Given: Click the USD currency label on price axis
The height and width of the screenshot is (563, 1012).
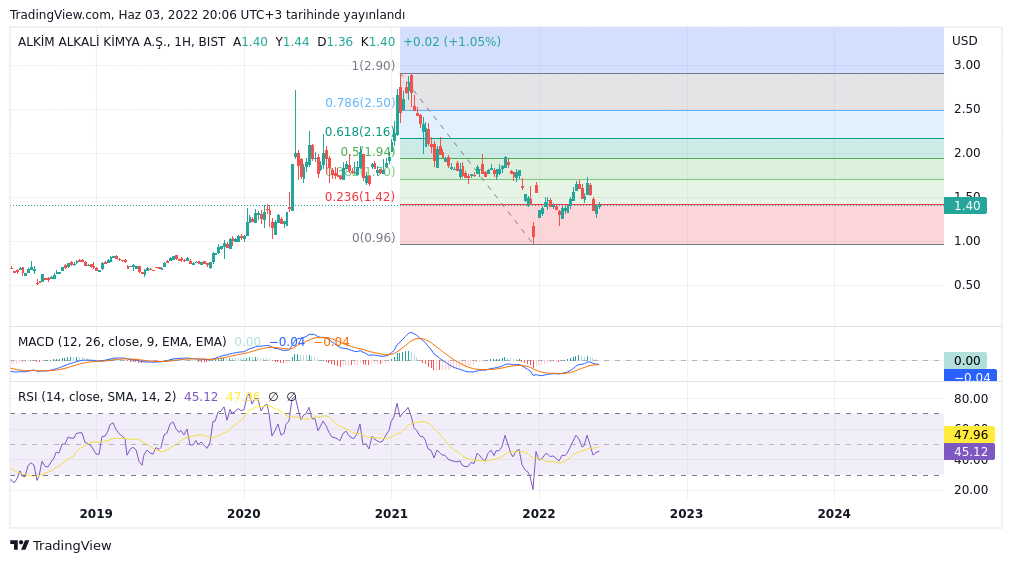Looking at the screenshot, I should coord(964,41).
